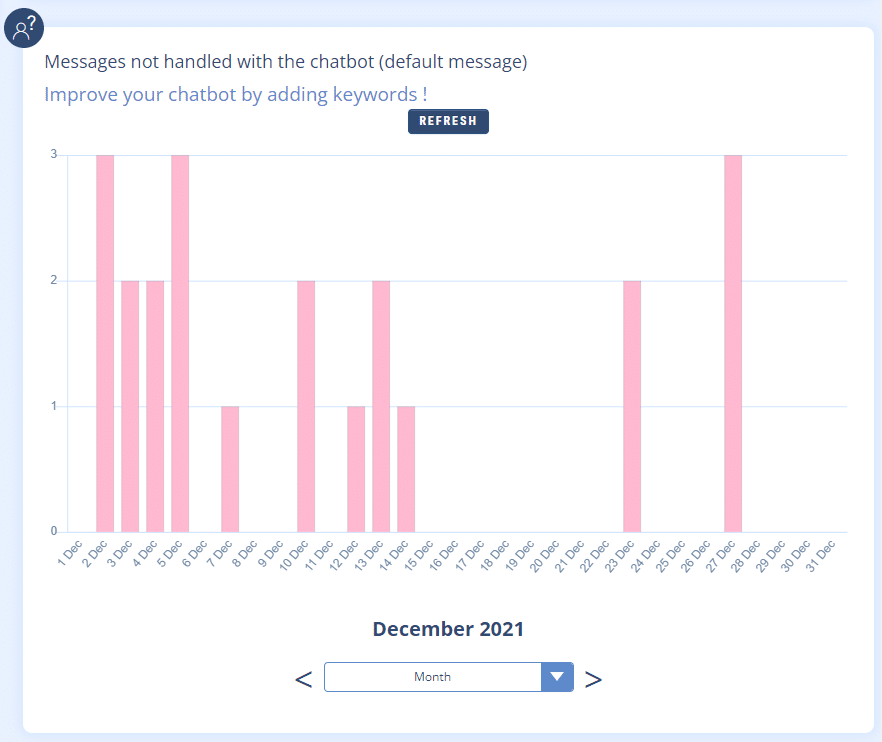Open 'Improve your chatbot by adding keywords' link
The width and height of the screenshot is (882, 742).
click(x=236, y=95)
